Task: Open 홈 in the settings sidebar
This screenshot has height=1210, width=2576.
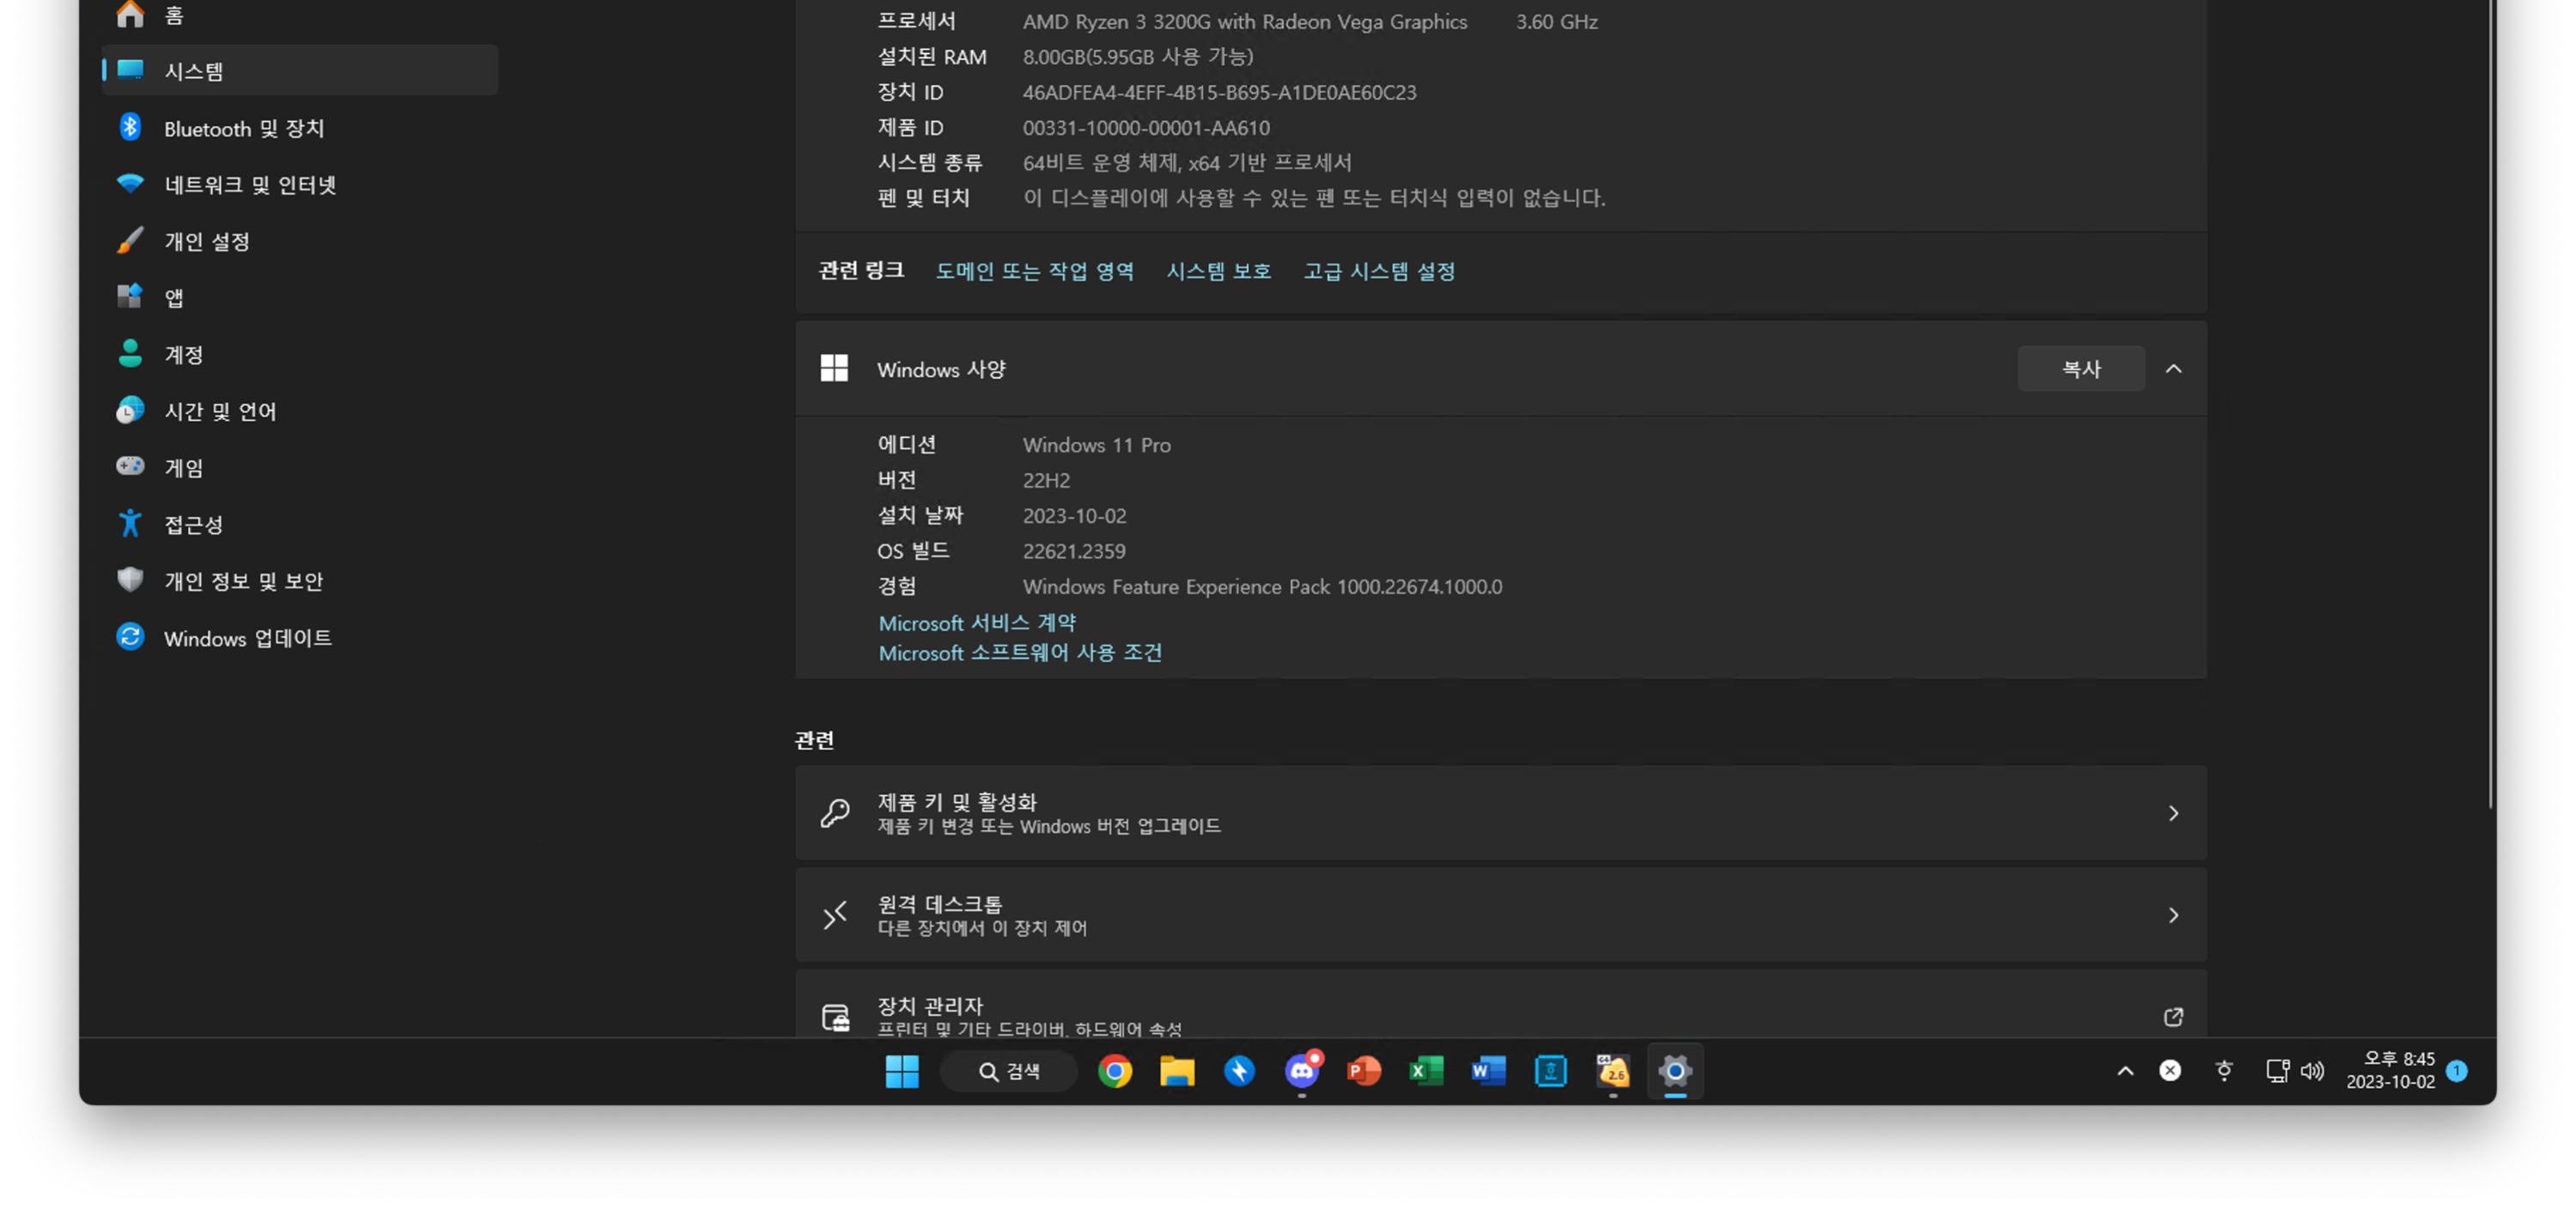Action: click(x=300, y=14)
